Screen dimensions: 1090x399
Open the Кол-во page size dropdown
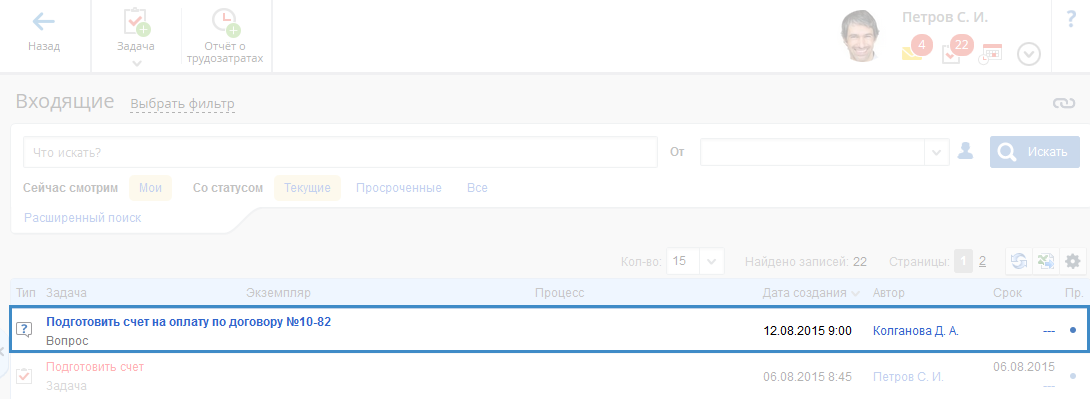[695, 261]
